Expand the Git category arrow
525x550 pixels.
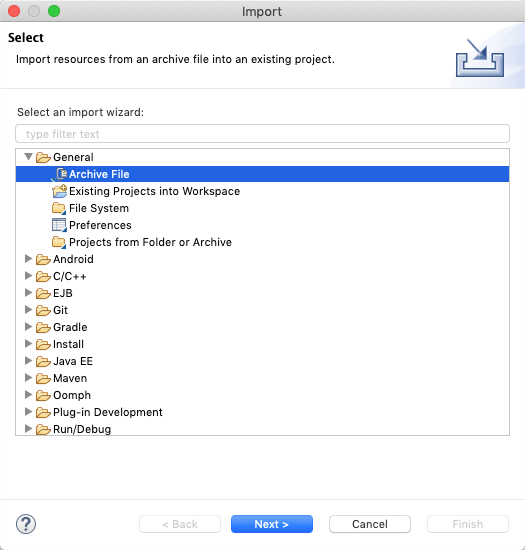[x=28, y=310]
